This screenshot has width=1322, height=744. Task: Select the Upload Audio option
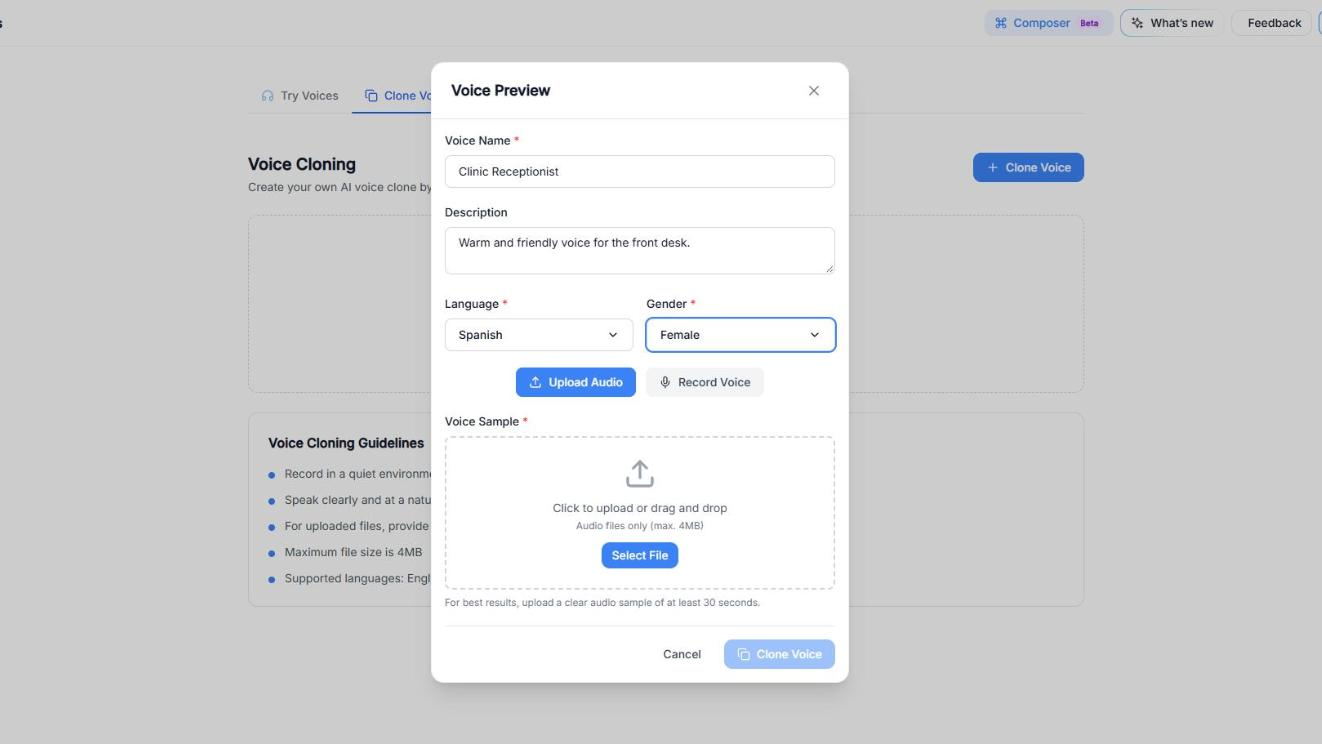[x=576, y=382]
